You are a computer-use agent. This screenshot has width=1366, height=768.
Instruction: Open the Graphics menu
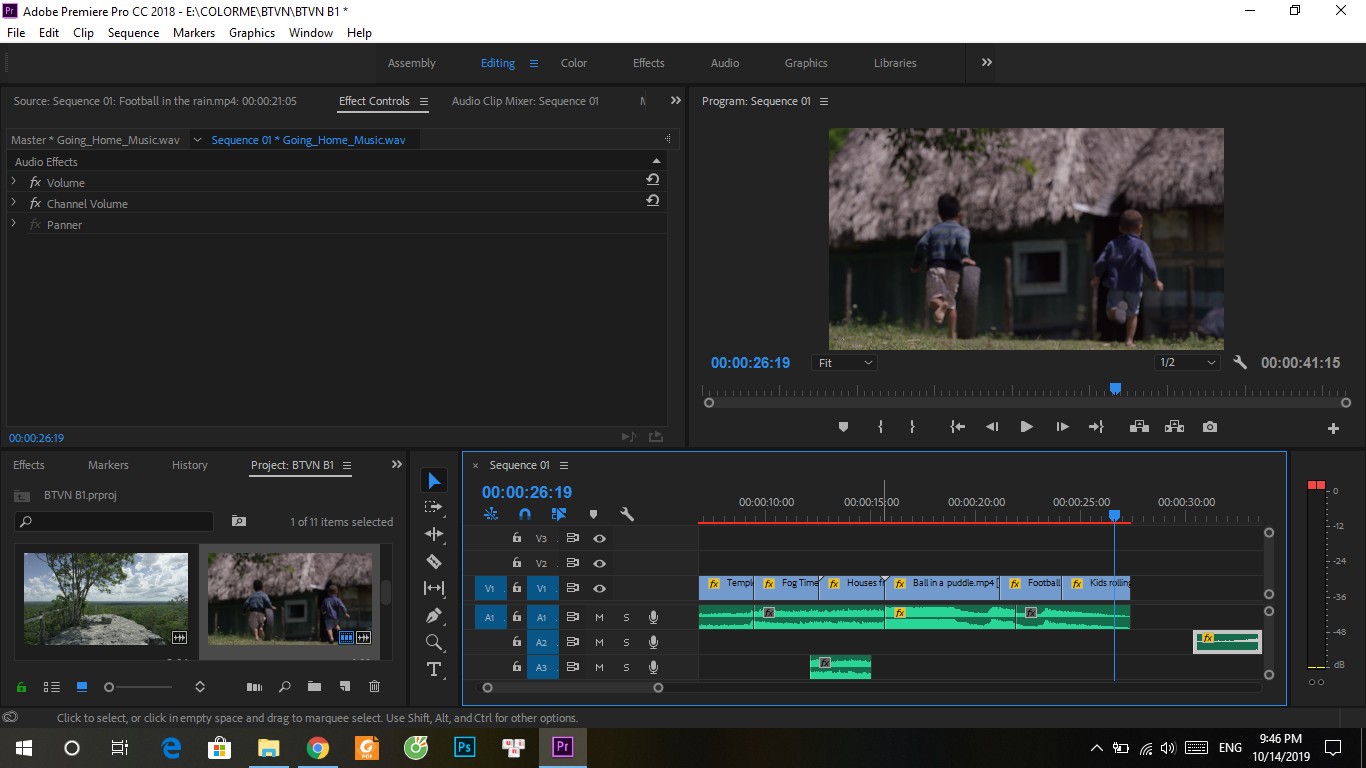[x=252, y=32]
